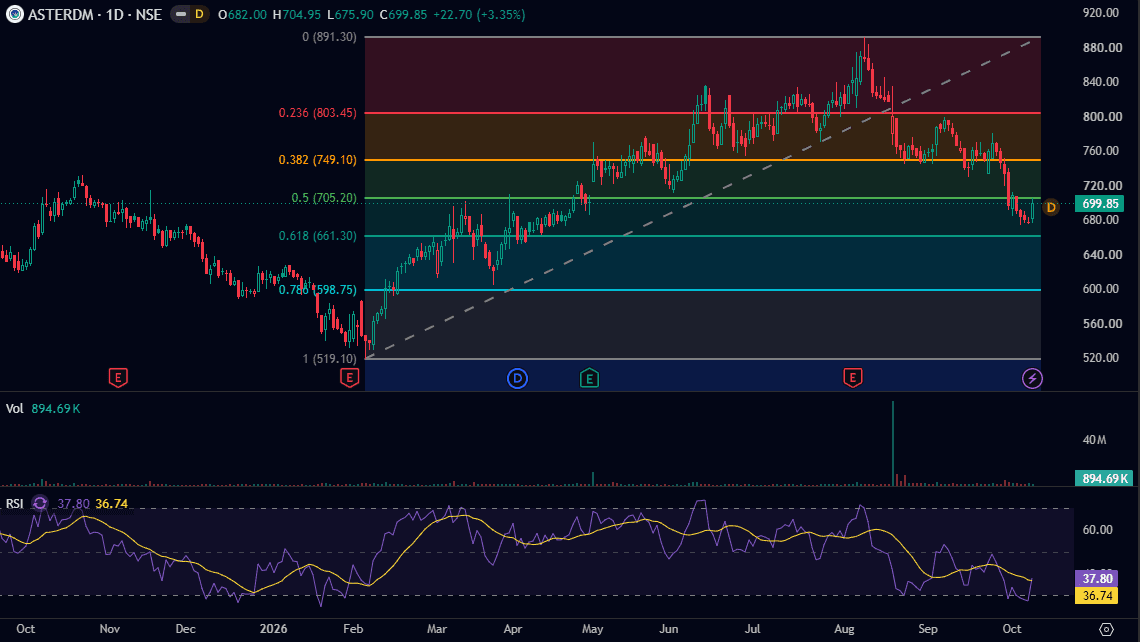Open the red earnings E marker above Aug

pyautogui.click(x=853, y=377)
